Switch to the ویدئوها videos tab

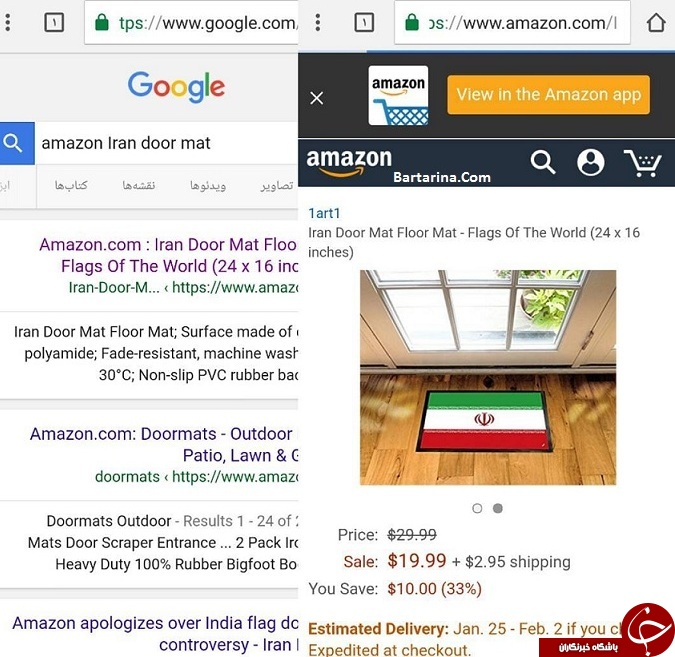(x=208, y=186)
